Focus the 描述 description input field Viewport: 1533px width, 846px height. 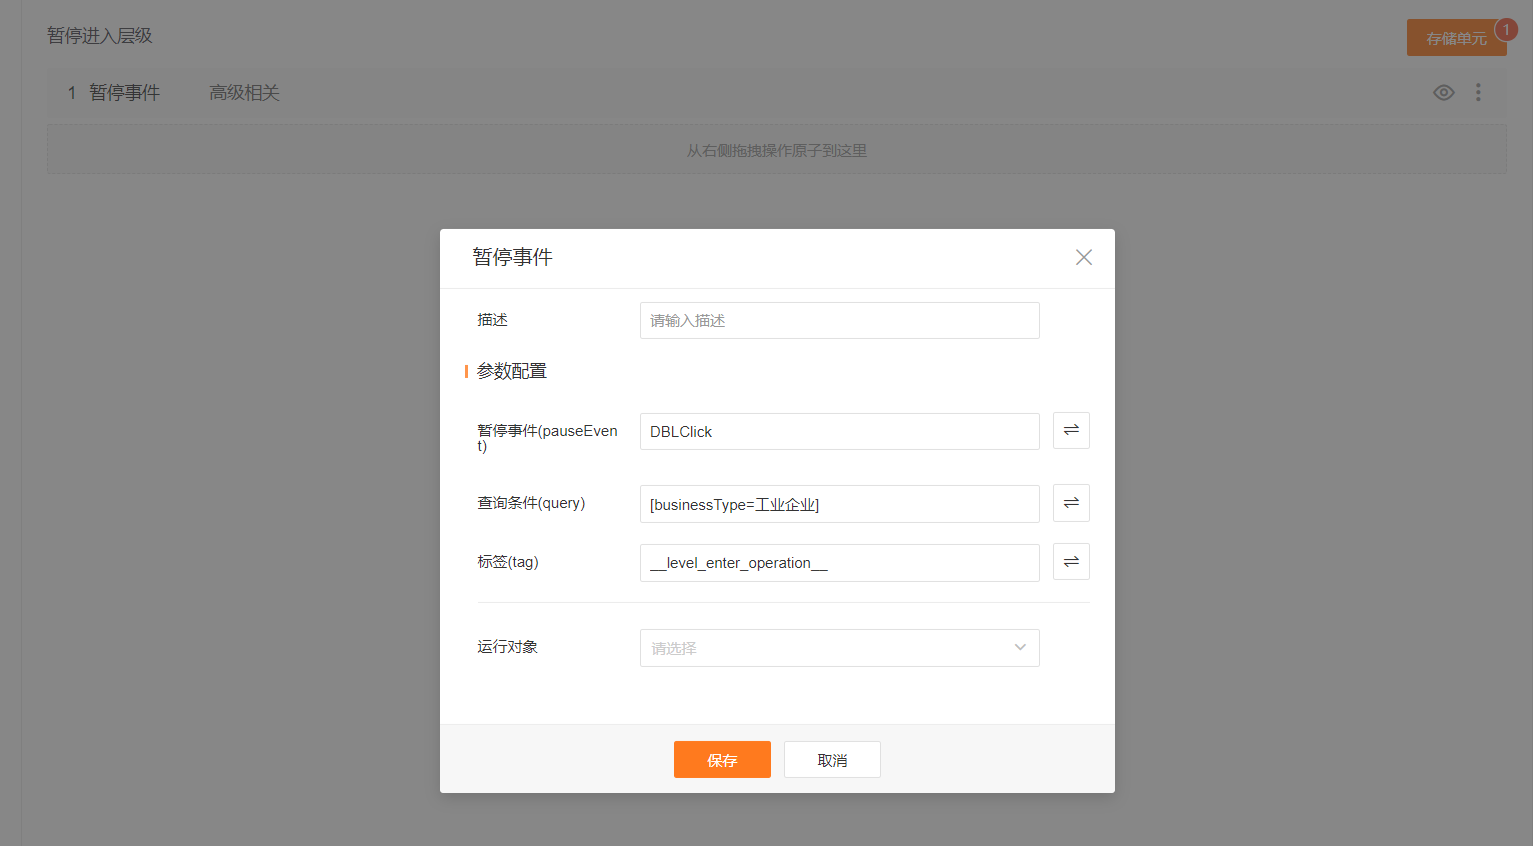point(839,320)
